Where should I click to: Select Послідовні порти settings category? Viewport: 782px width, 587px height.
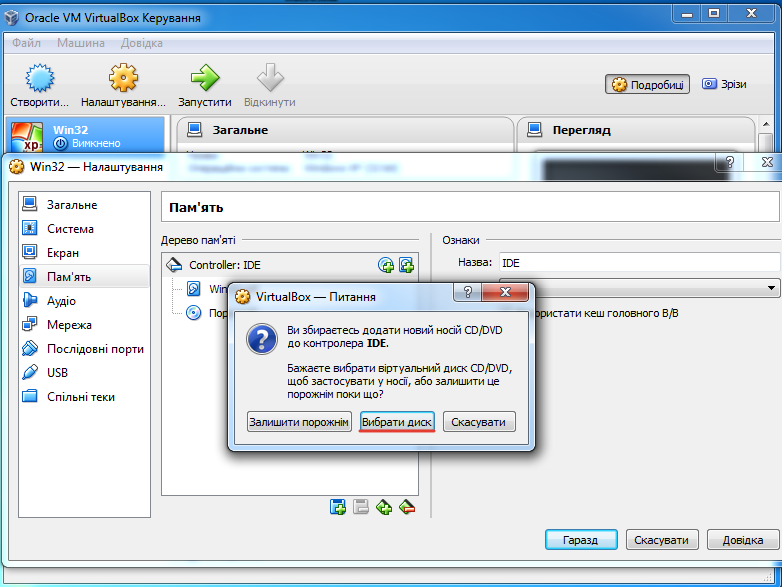pyautogui.click(x=84, y=349)
